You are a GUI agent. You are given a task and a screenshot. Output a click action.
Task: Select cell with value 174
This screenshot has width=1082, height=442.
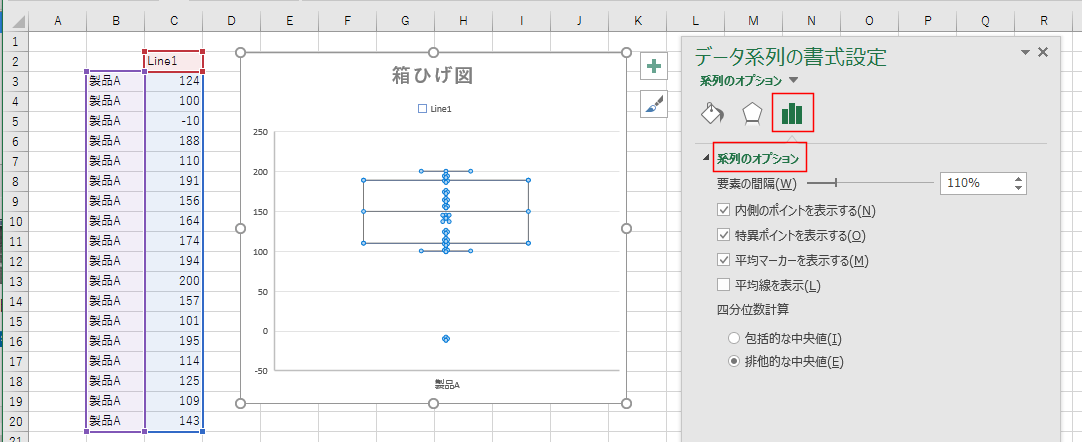174,241
